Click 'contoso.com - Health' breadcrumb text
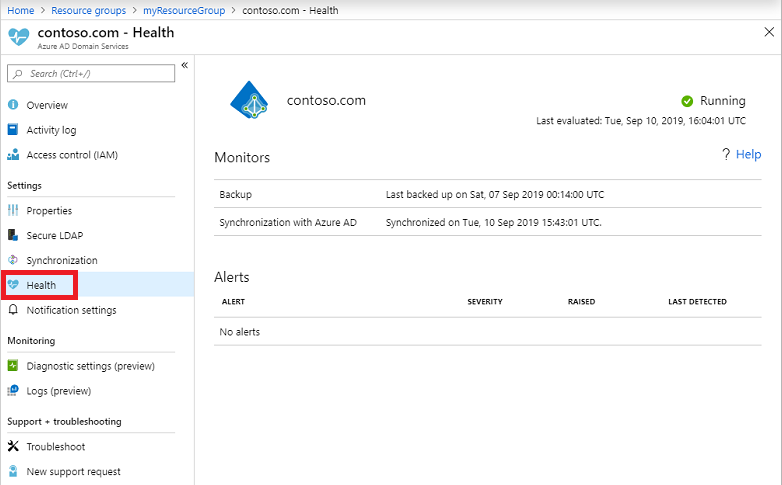The image size is (782, 485). (x=290, y=10)
